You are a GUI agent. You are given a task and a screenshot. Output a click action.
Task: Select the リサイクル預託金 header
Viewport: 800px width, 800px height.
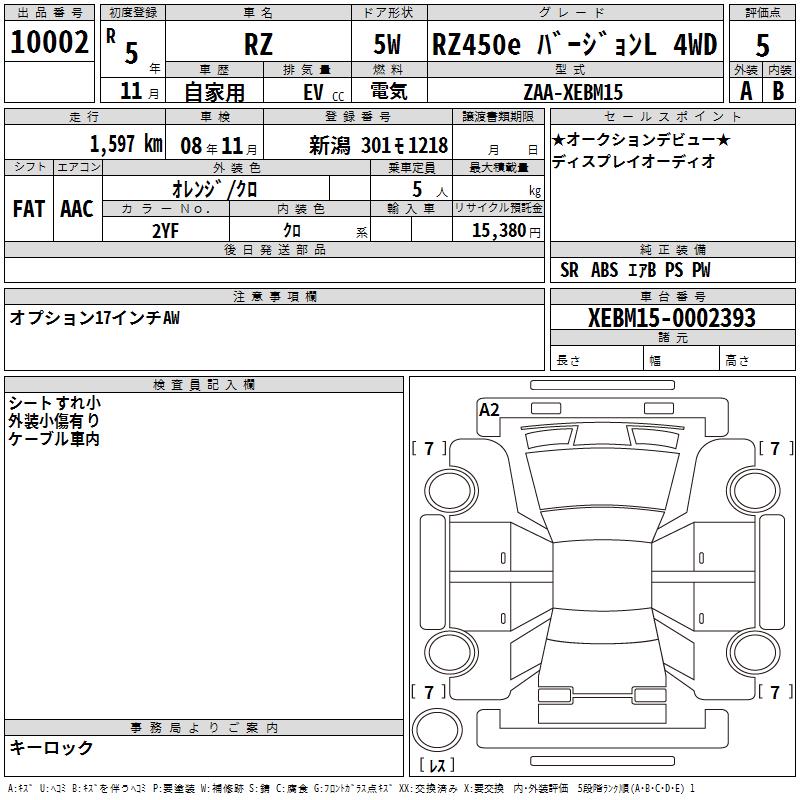(x=498, y=208)
